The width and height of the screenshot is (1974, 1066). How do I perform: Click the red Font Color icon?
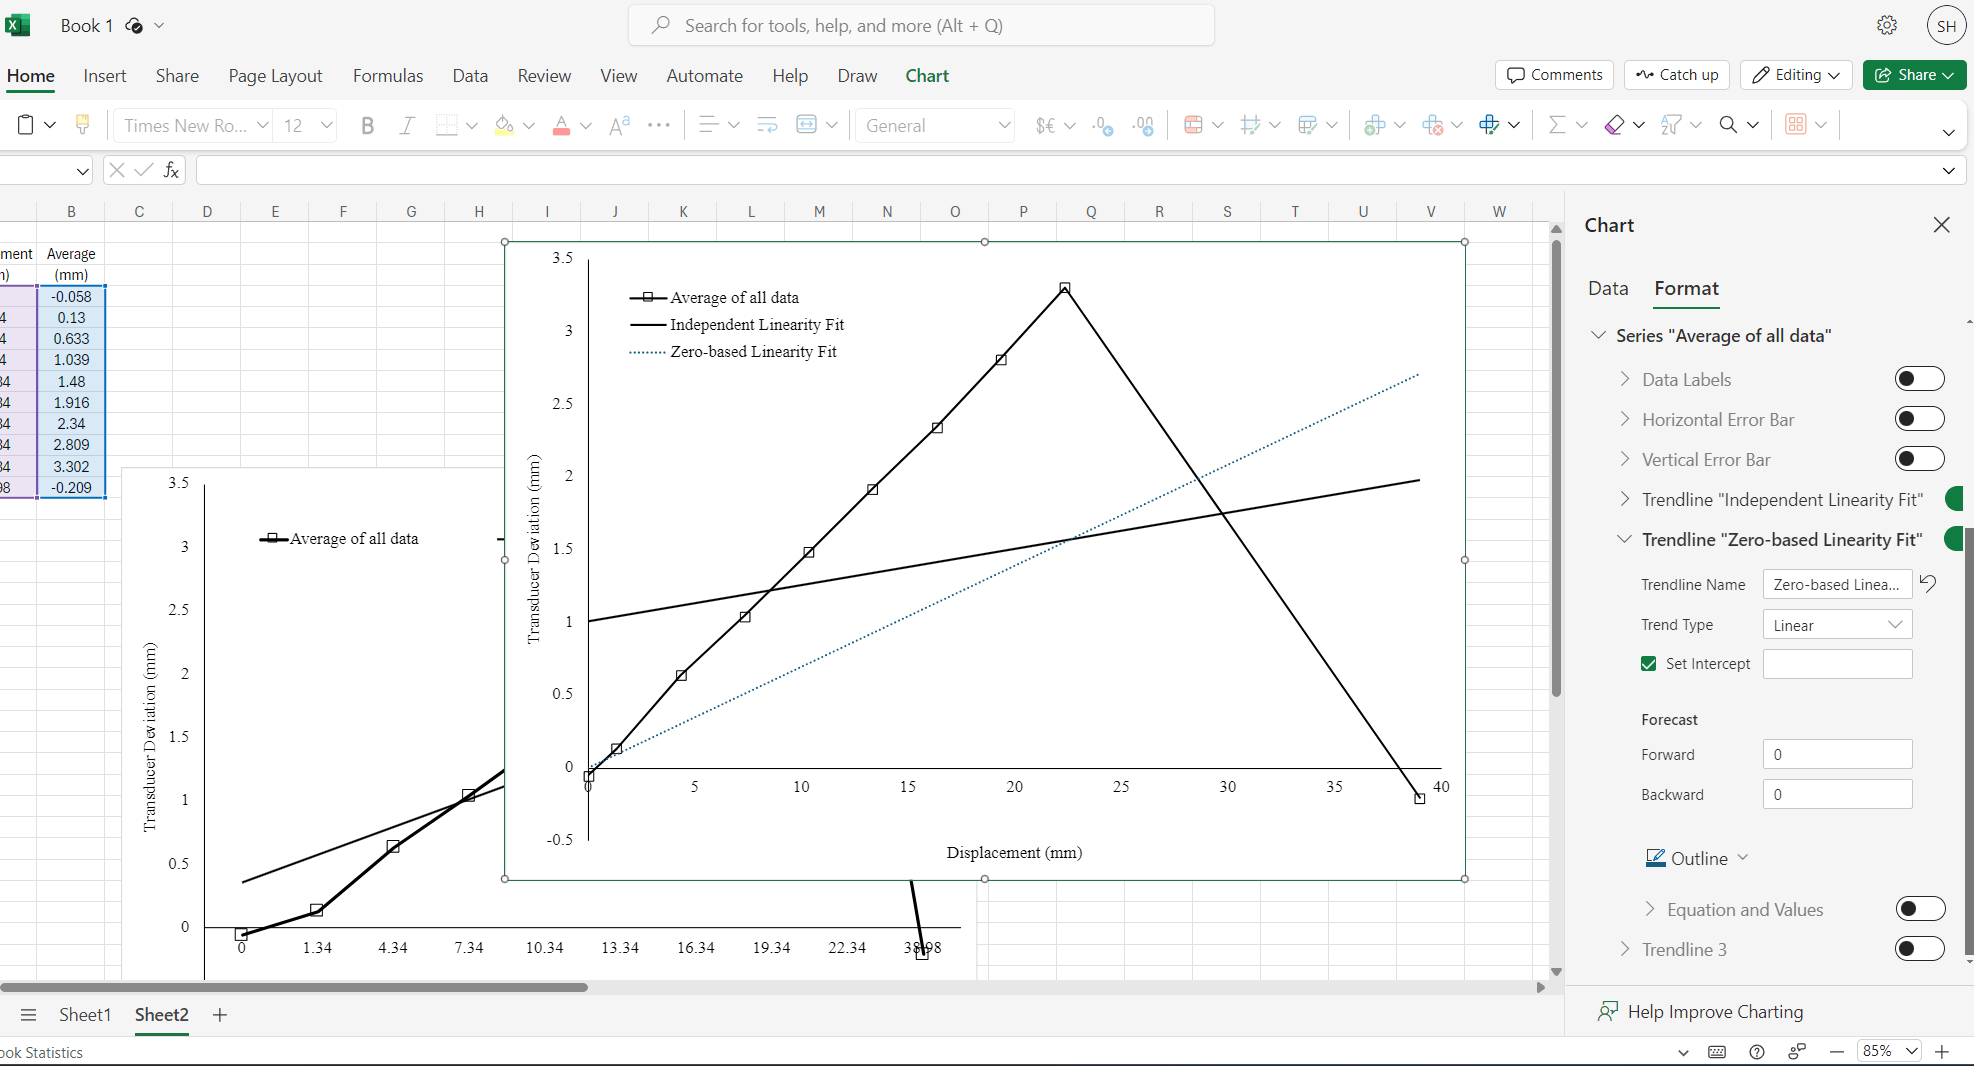[x=561, y=125]
